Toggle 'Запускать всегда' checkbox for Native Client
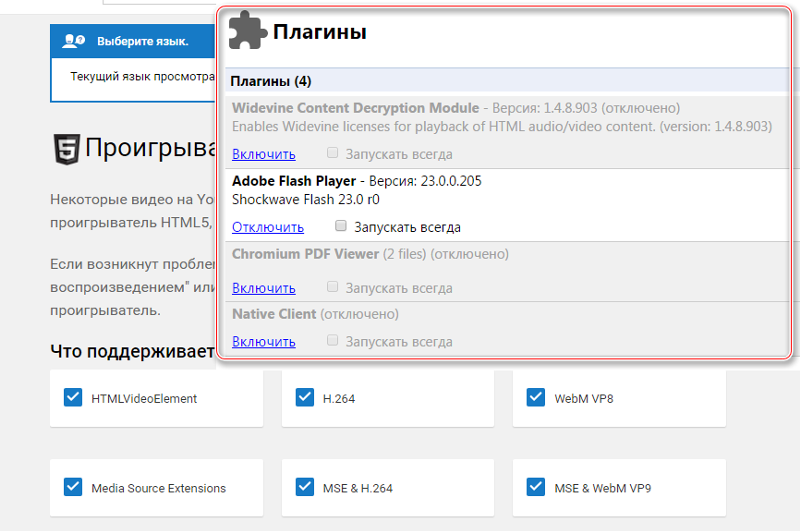This screenshot has height=531, width=800. (333, 340)
